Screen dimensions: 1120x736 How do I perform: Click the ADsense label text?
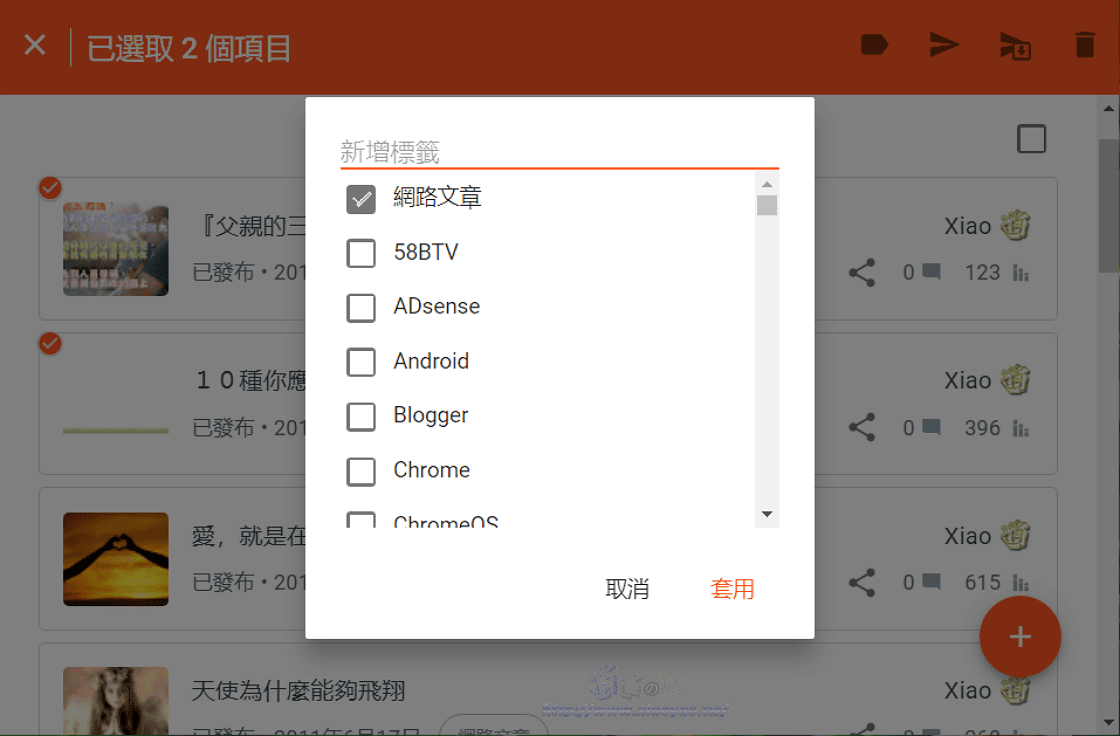pyautogui.click(x=436, y=307)
